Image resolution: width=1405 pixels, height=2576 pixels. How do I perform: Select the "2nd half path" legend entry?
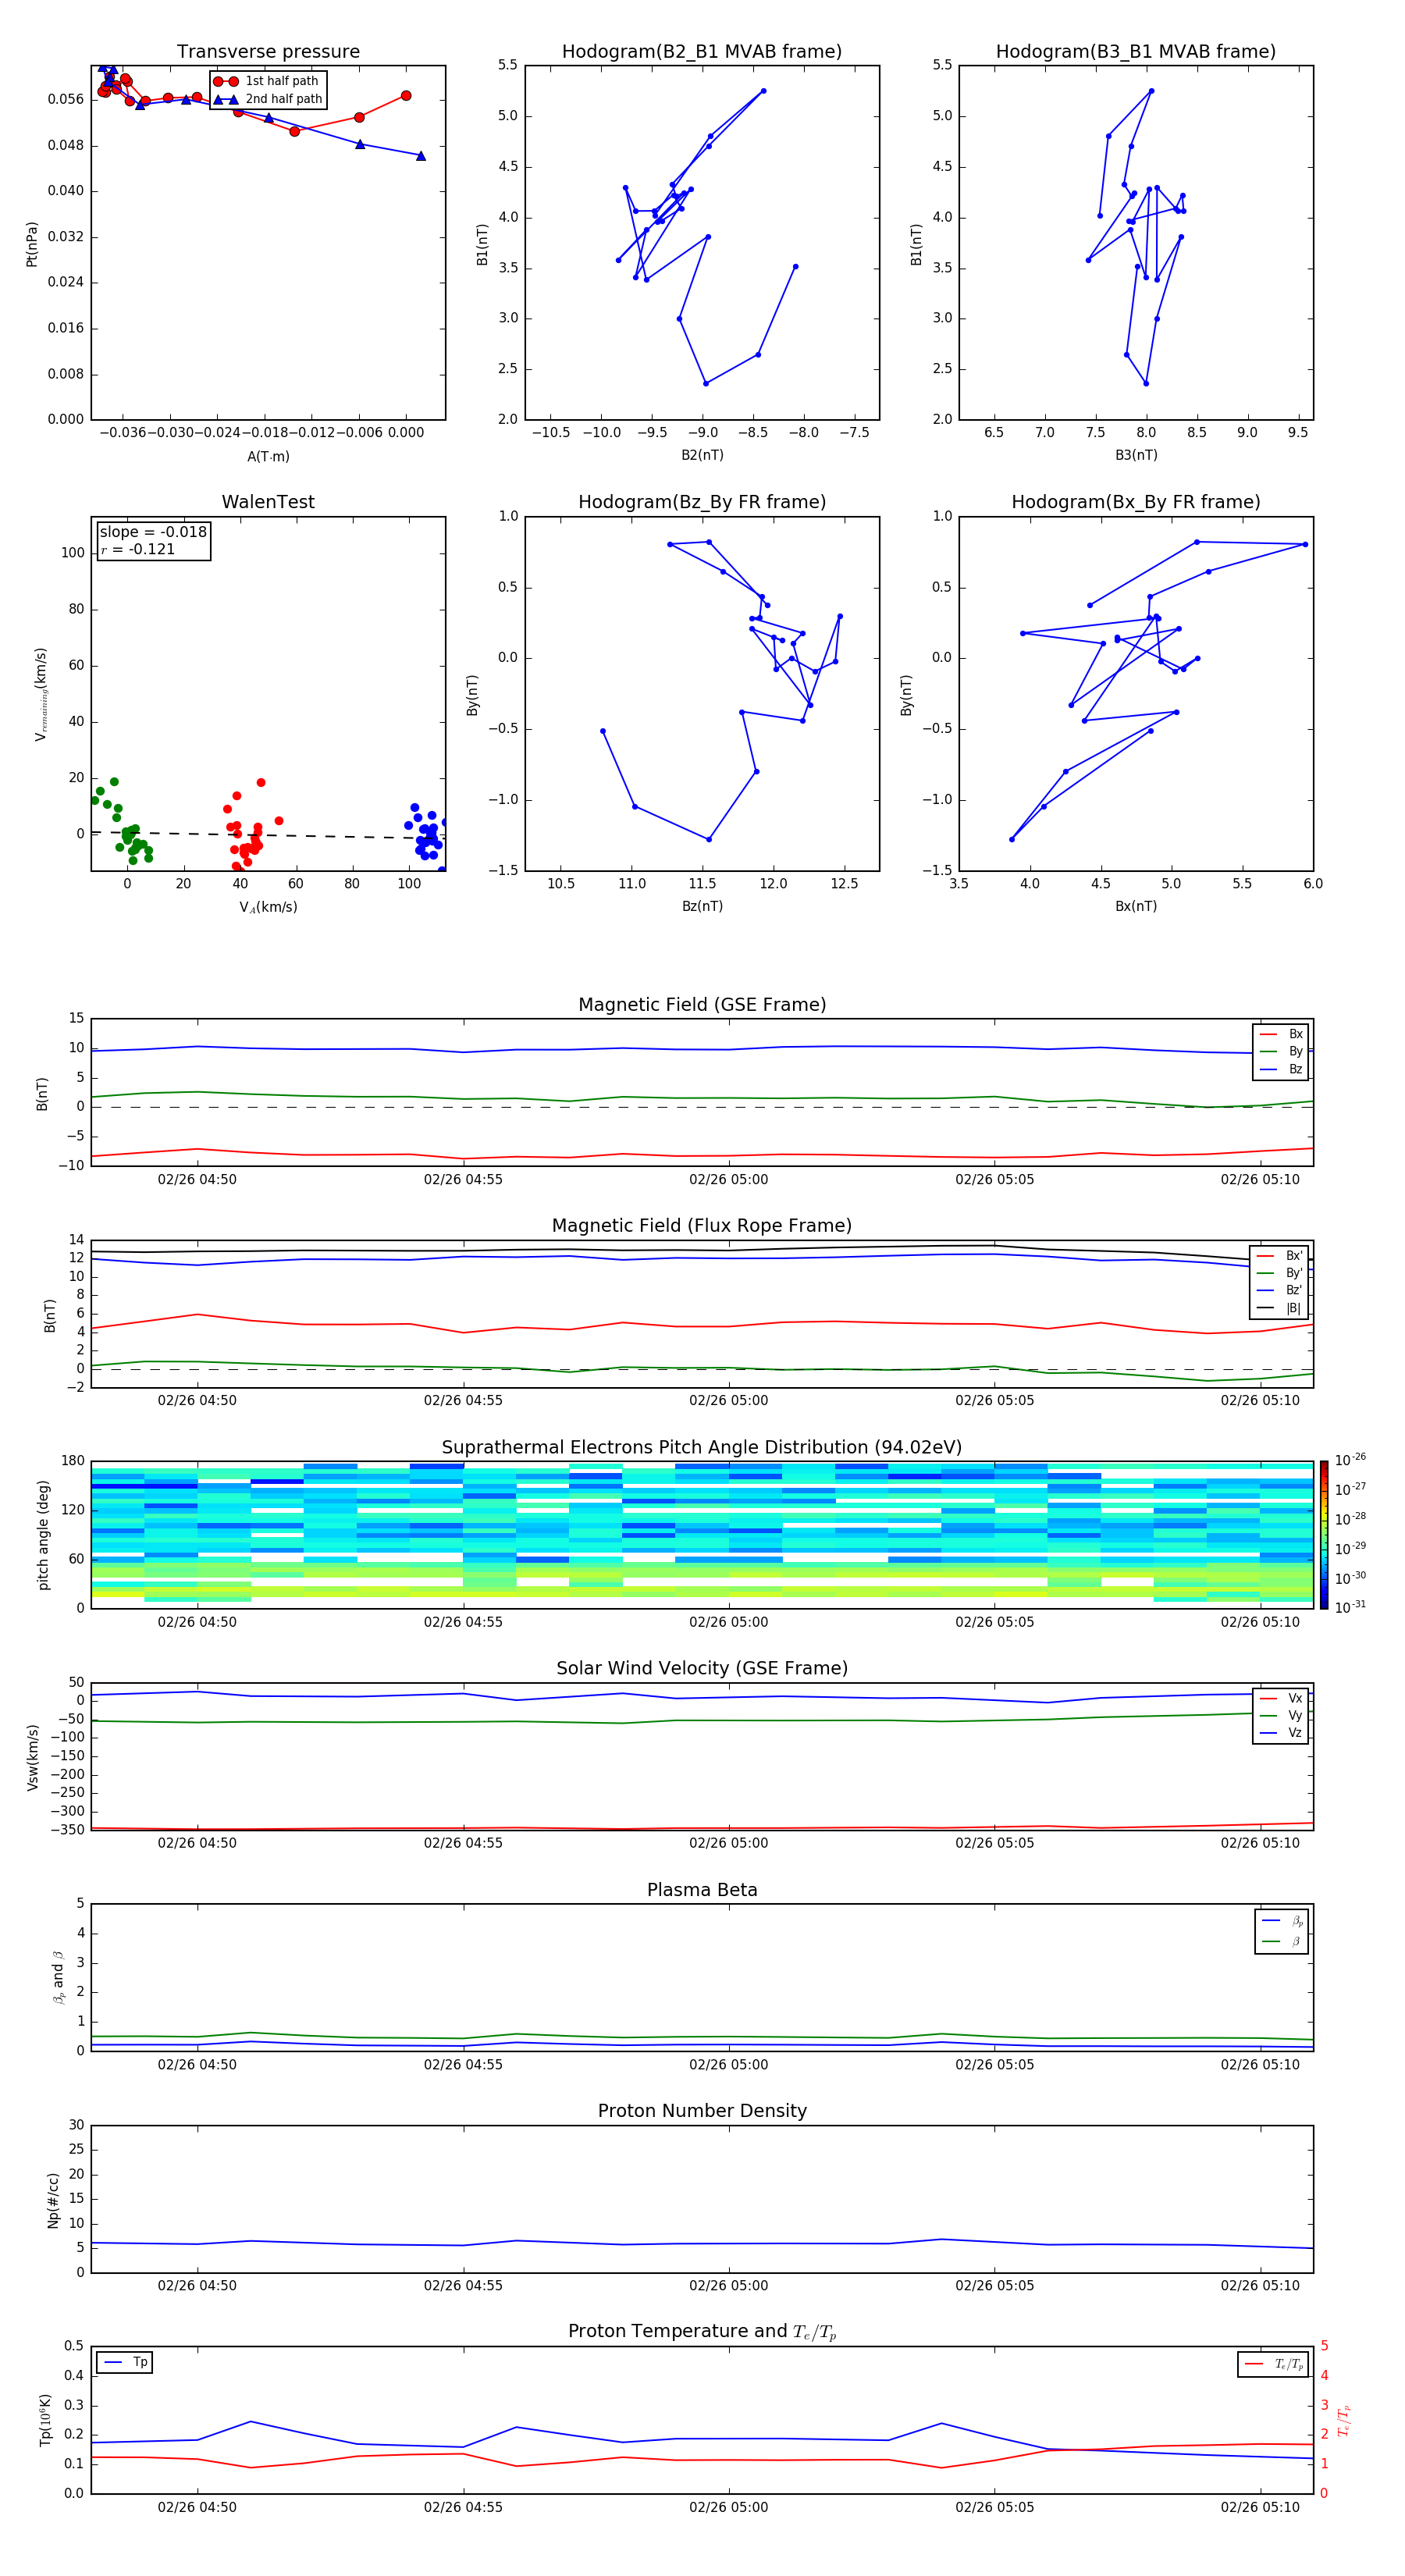(268, 99)
